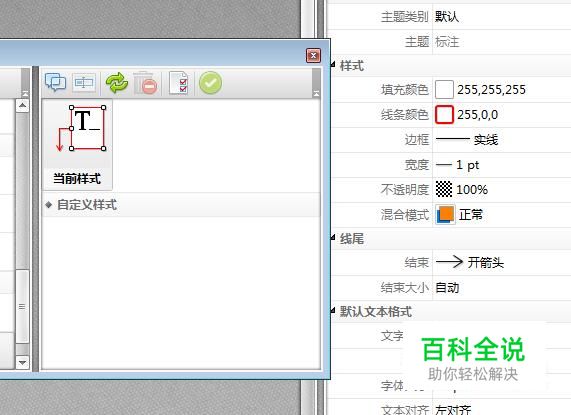
Task: Open the red line color swatch
Action: [x=444, y=115]
